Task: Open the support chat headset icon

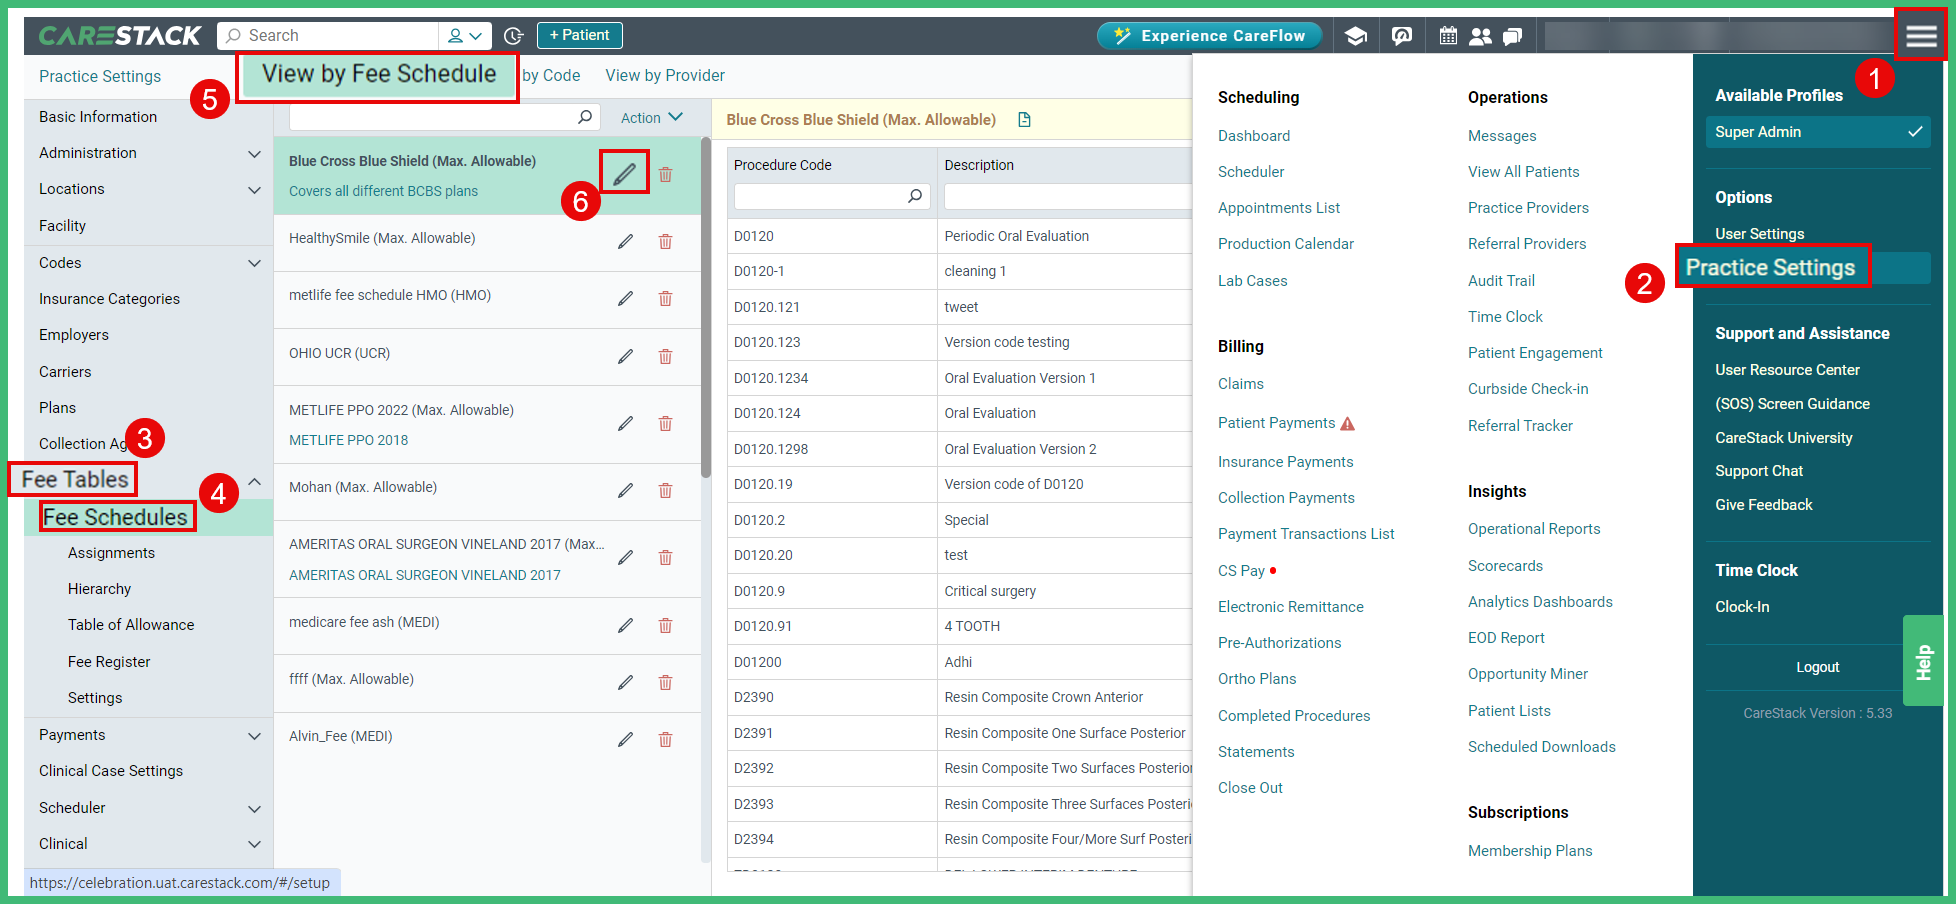Action: [x=1402, y=36]
